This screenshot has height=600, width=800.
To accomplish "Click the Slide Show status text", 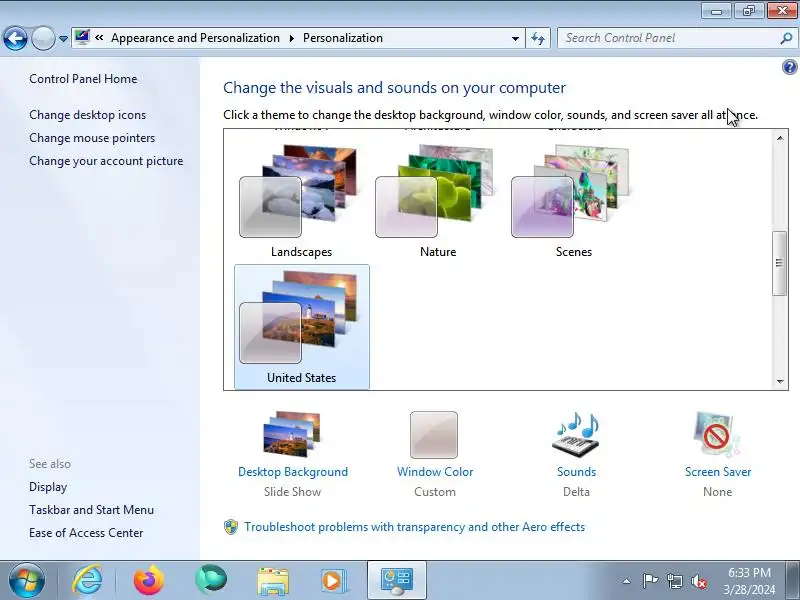I will pos(292,492).
